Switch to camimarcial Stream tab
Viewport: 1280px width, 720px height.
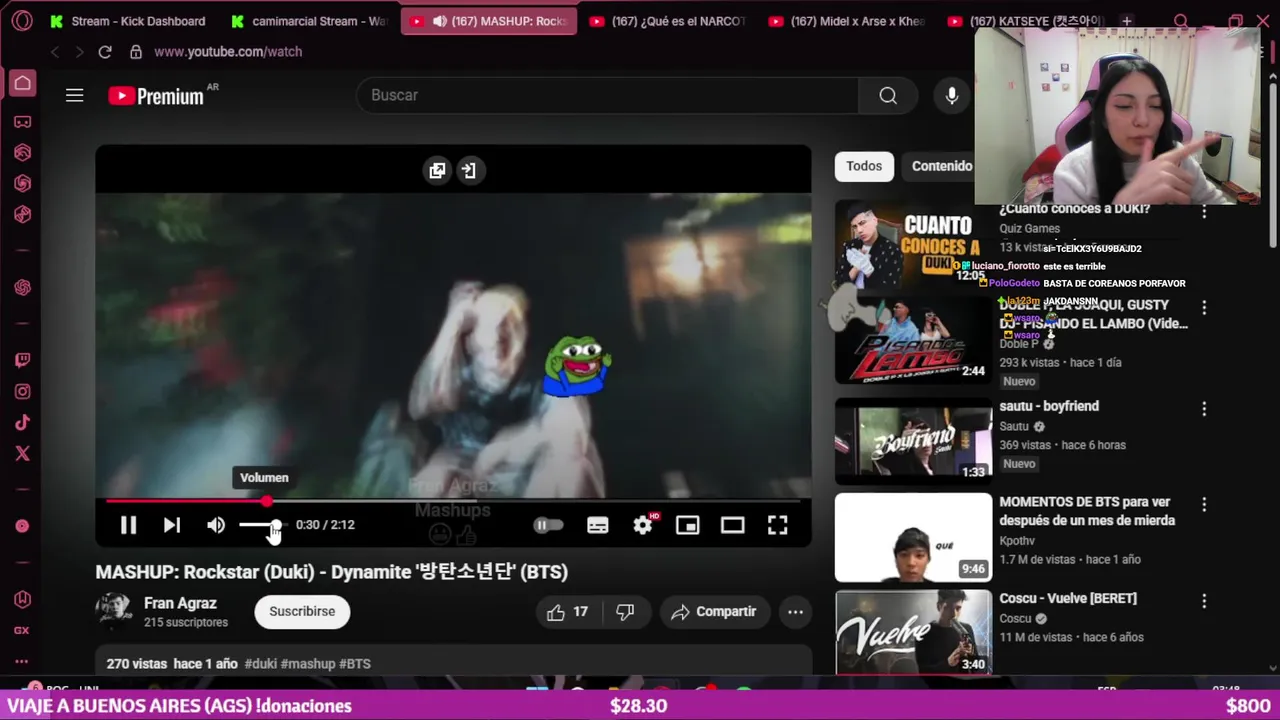[x=308, y=21]
